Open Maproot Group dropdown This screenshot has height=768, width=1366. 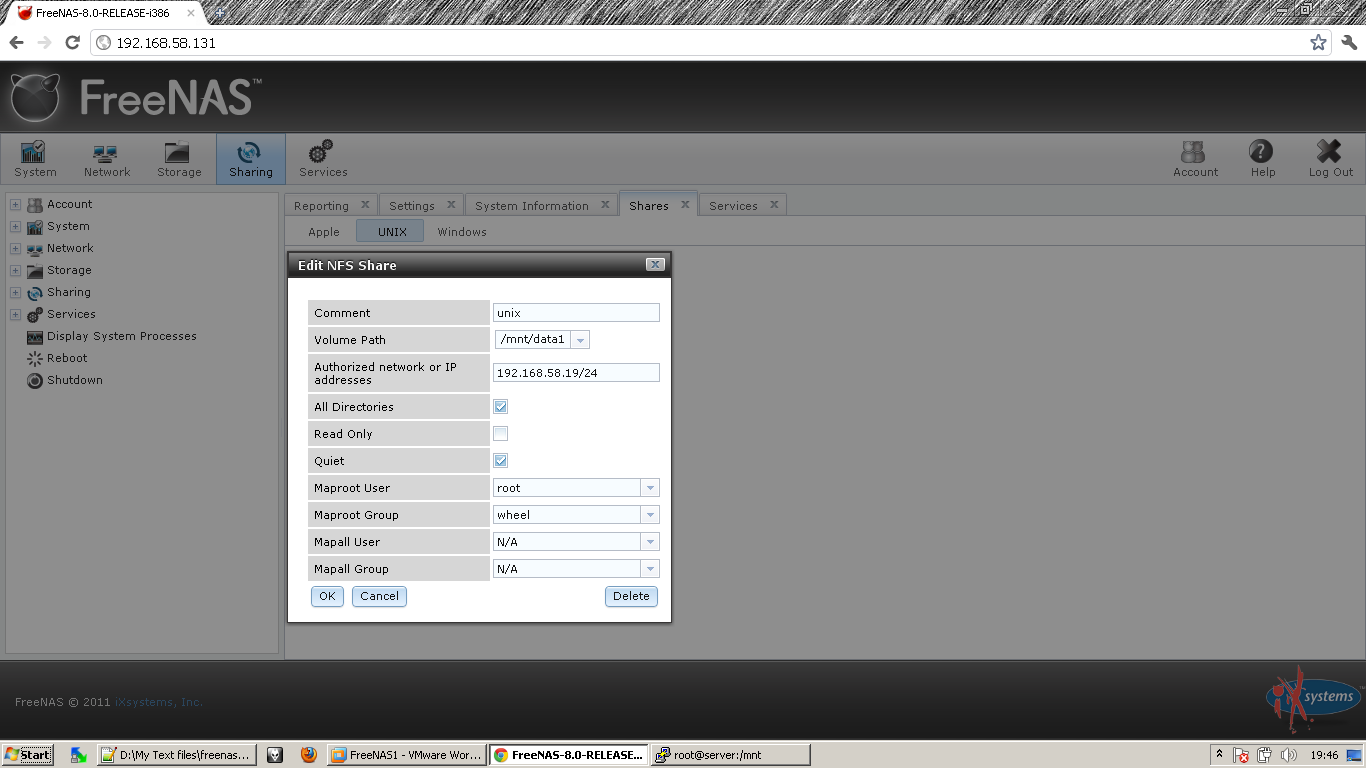(650, 515)
